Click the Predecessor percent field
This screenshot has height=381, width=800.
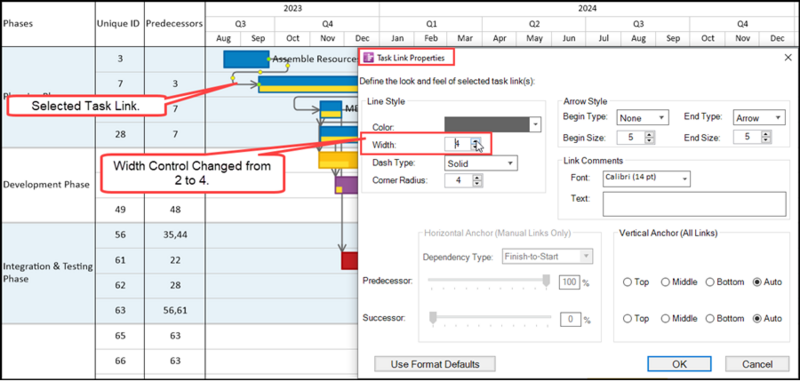tap(570, 282)
